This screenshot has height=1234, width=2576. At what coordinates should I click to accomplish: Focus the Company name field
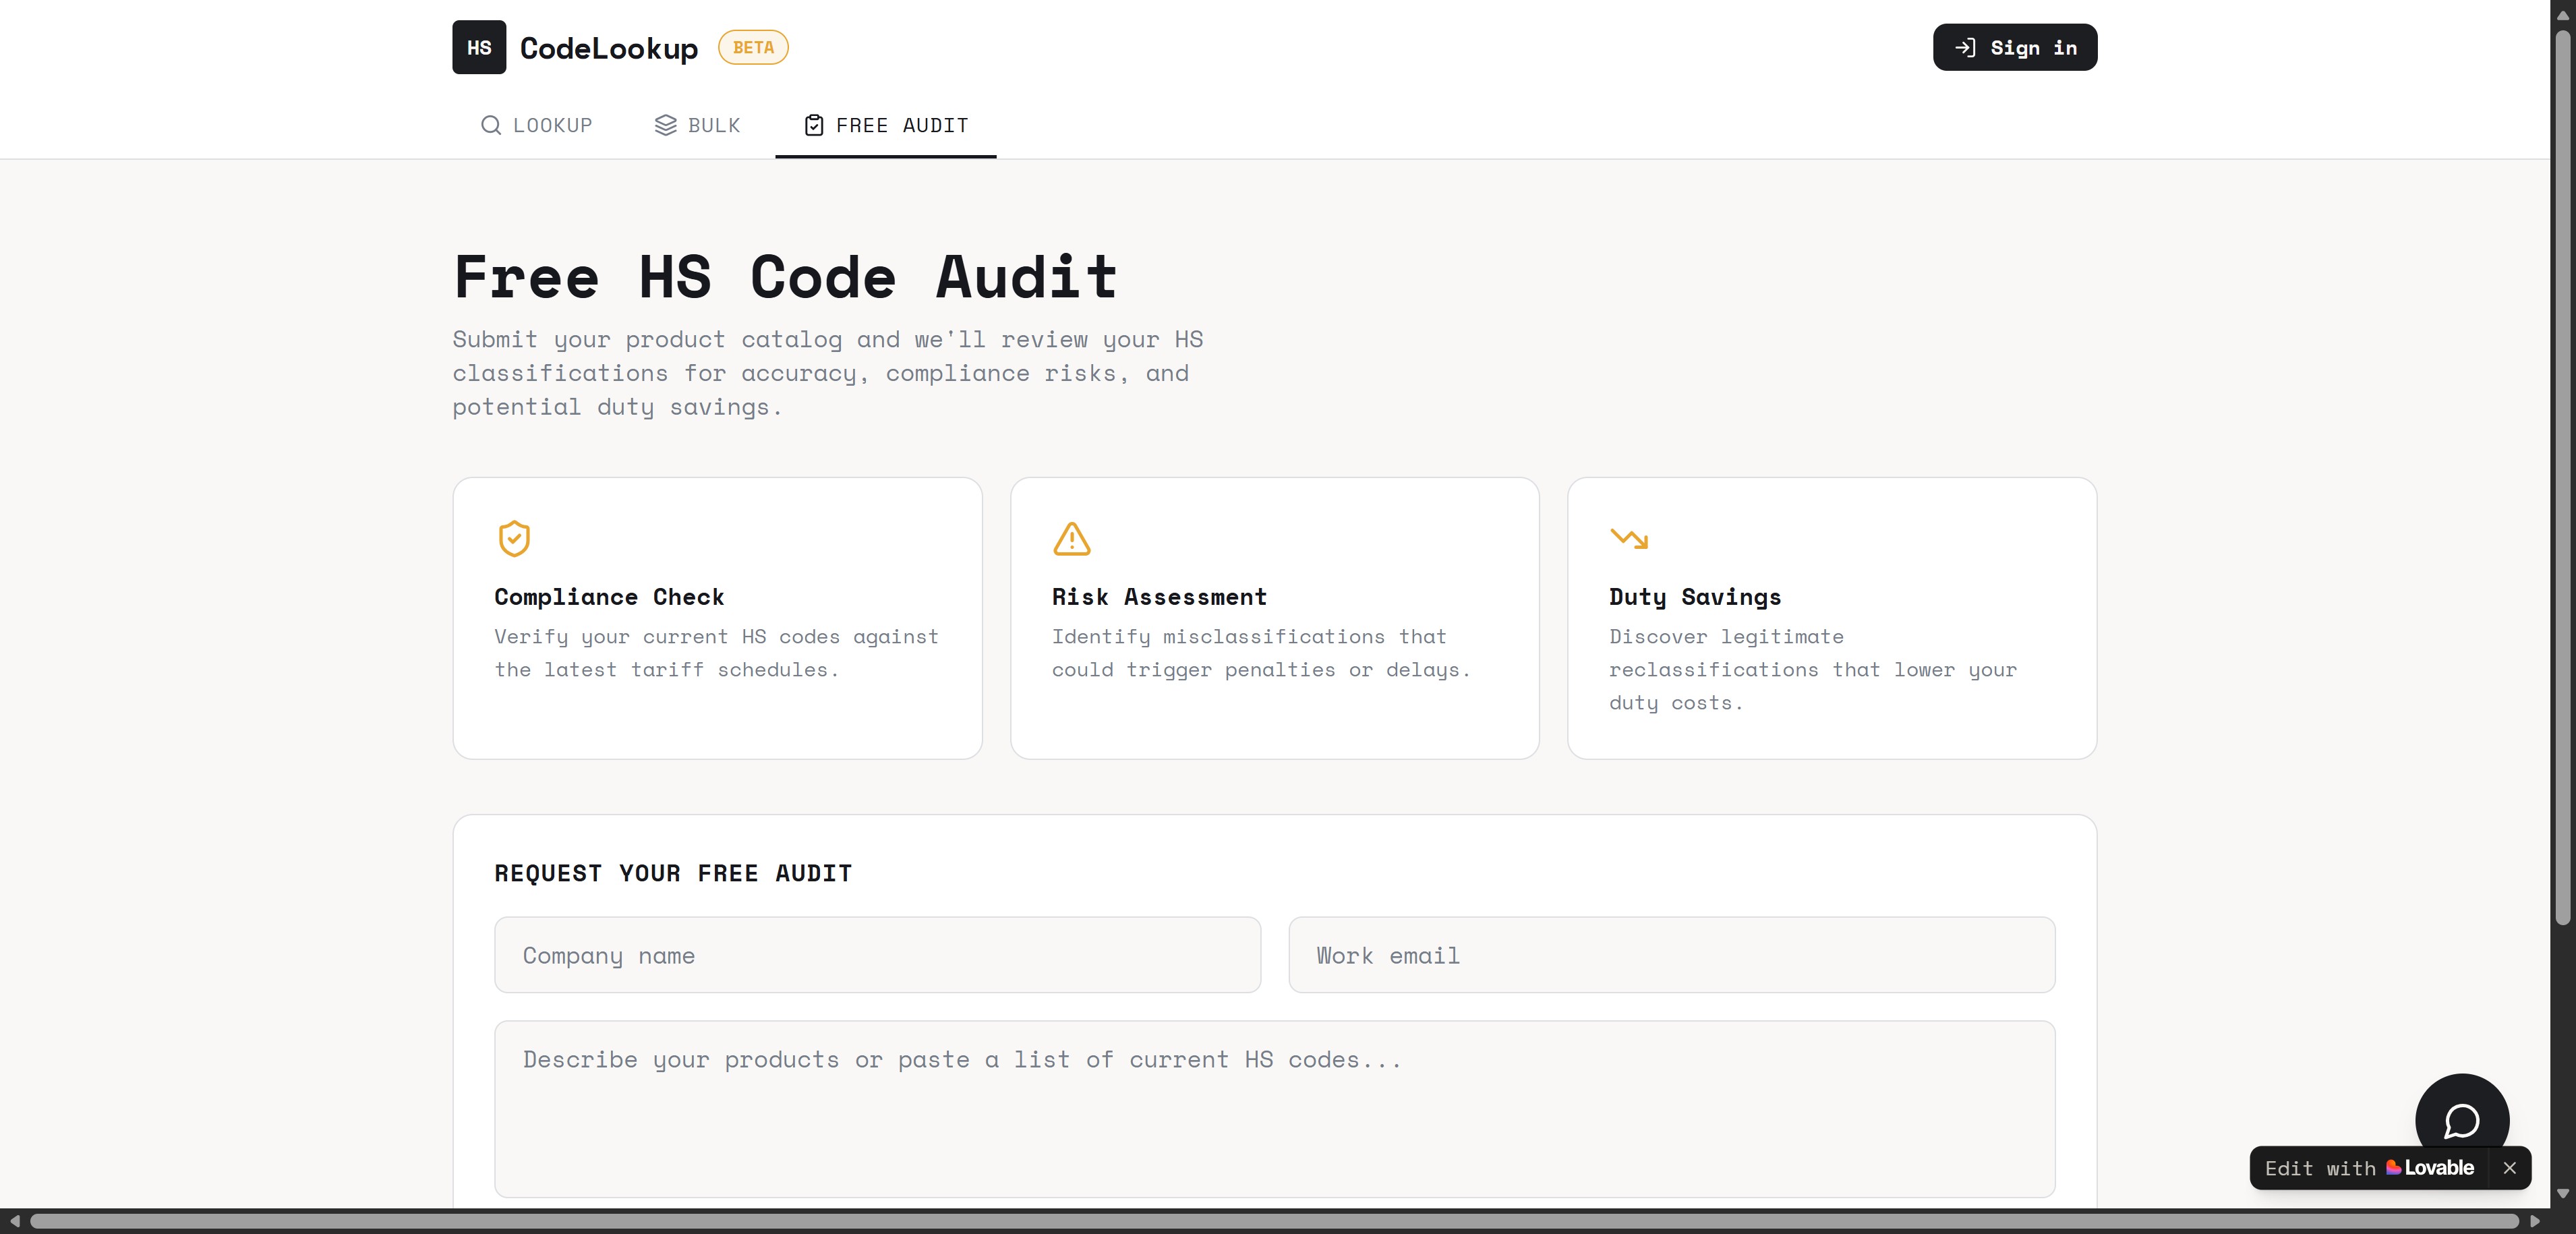(x=876, y=954)
